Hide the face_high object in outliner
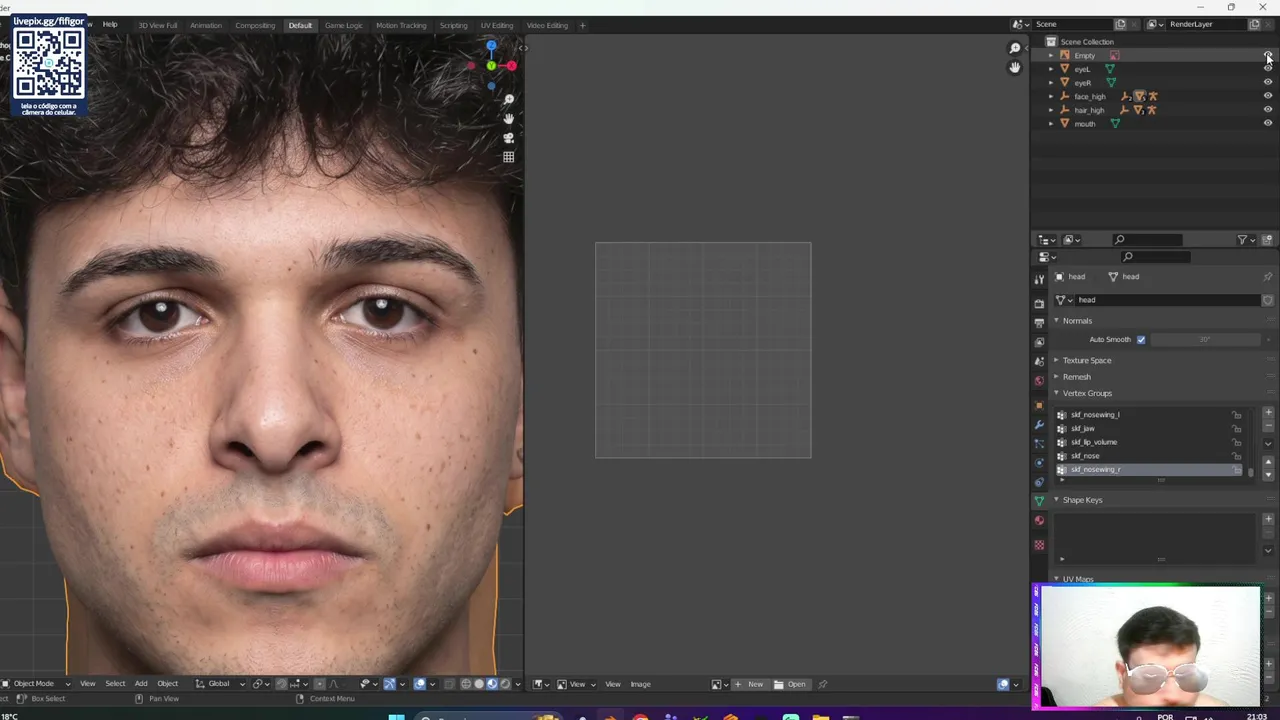This screenshot has height=720, width=1280. click(x=1268, y=96)
